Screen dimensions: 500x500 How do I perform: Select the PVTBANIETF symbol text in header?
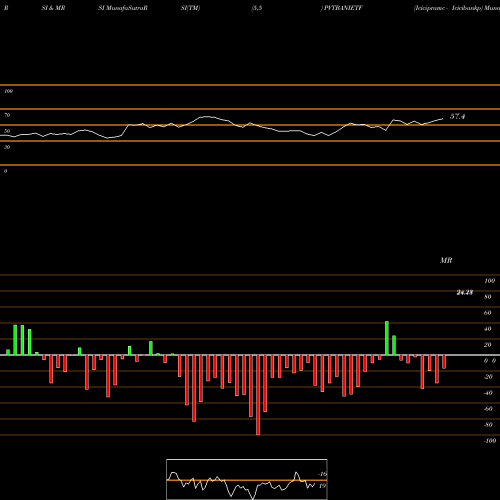point(343,8)
